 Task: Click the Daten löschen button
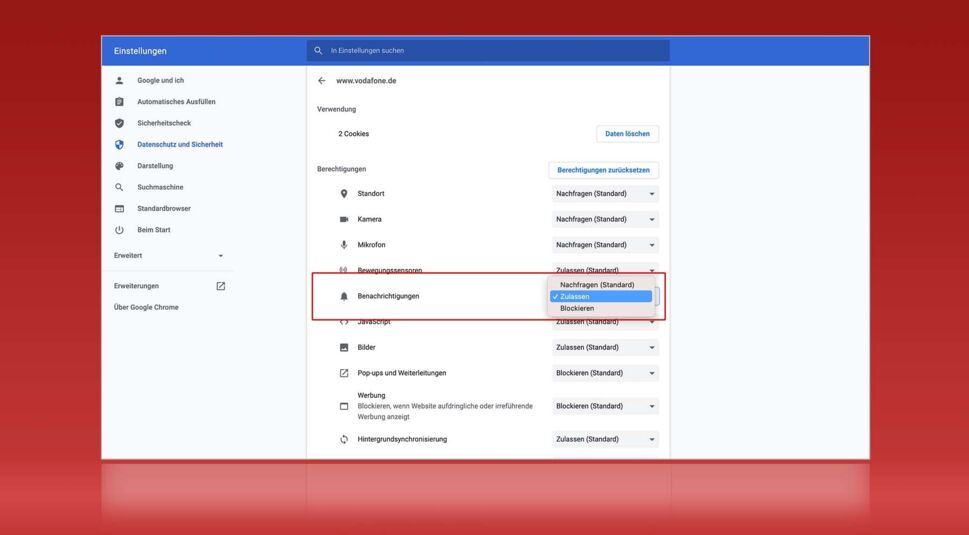click(x=627, y=134)
